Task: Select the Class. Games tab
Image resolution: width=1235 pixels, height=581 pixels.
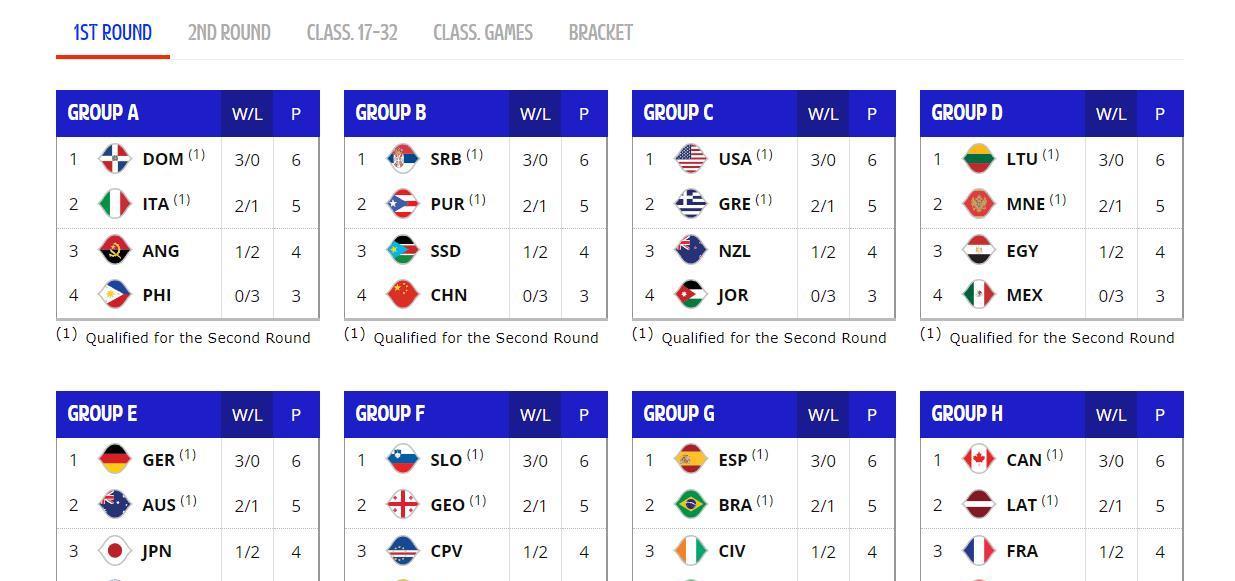Action: (x=483, y=33)
